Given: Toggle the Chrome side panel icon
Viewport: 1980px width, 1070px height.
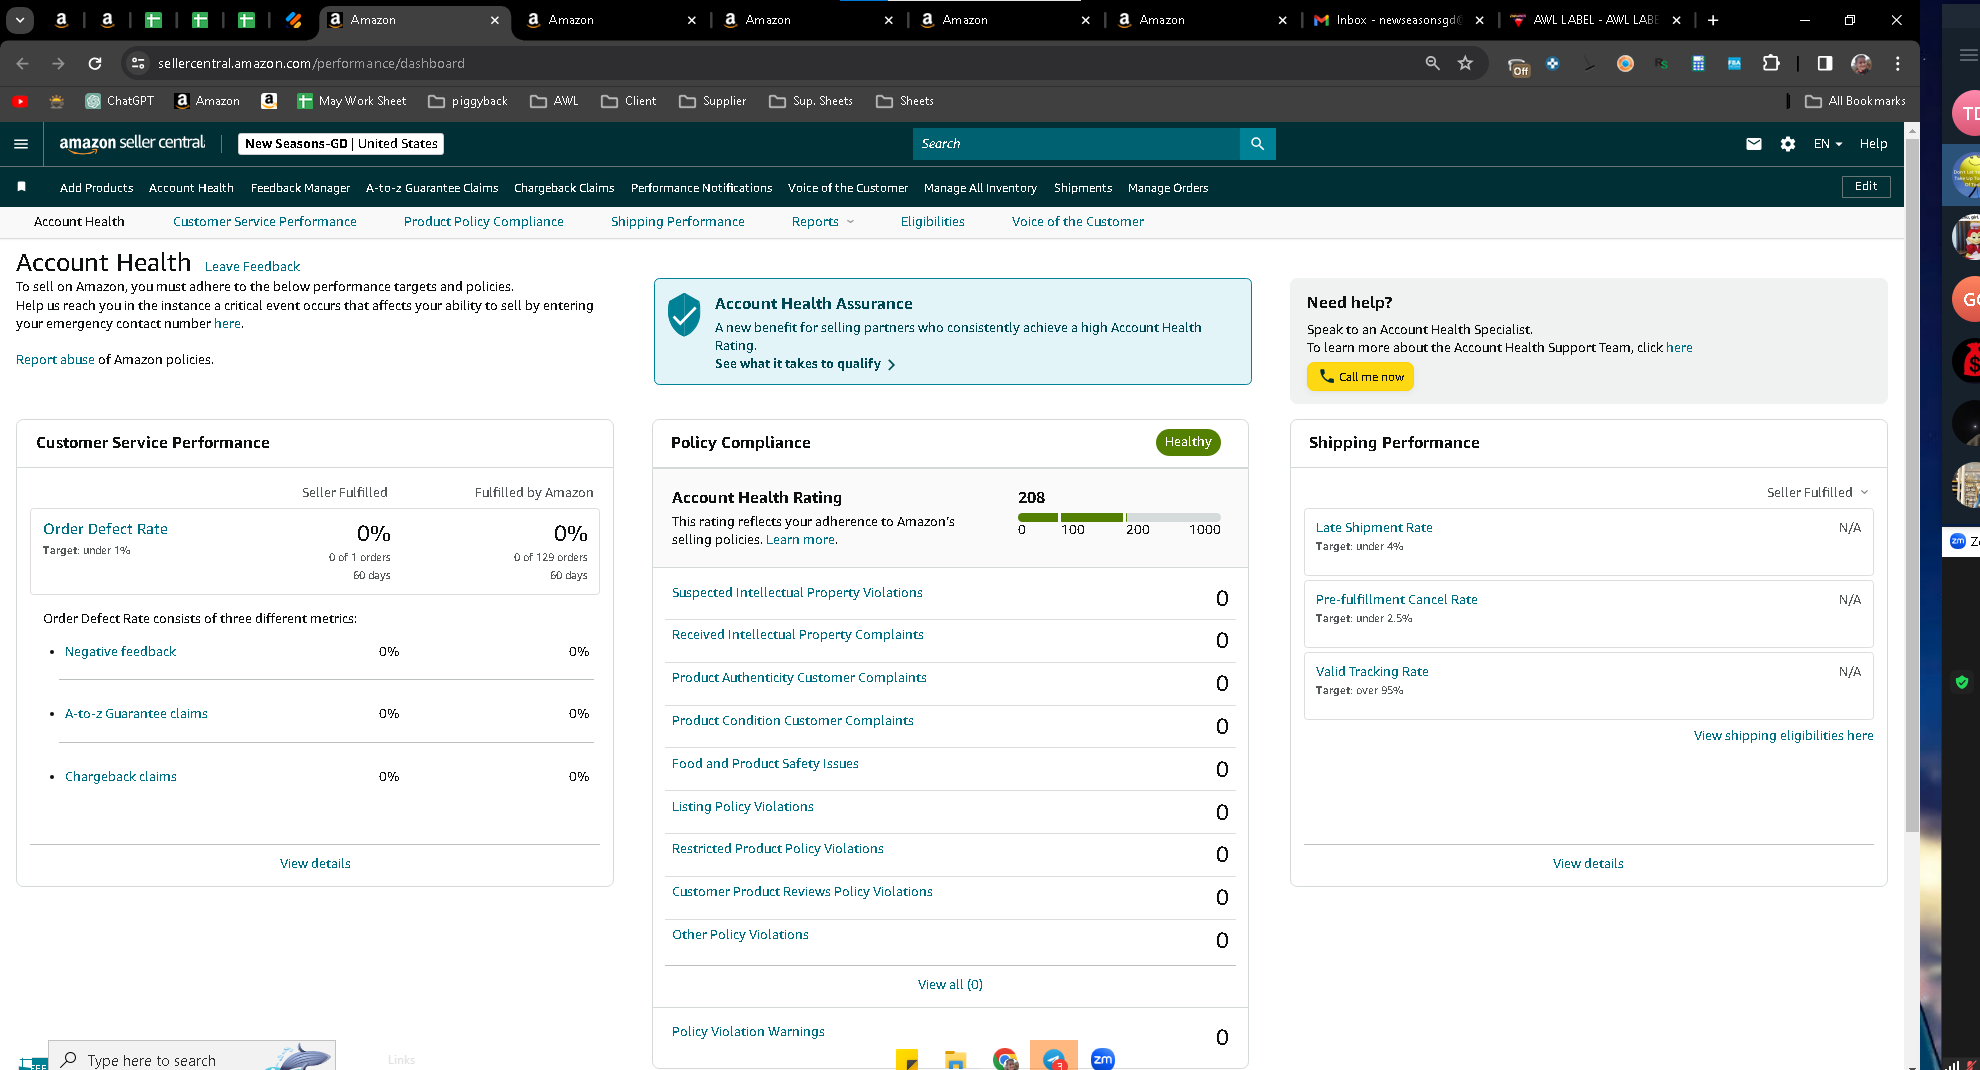Looking at the screenshot, I should [x=1825, y=63].
